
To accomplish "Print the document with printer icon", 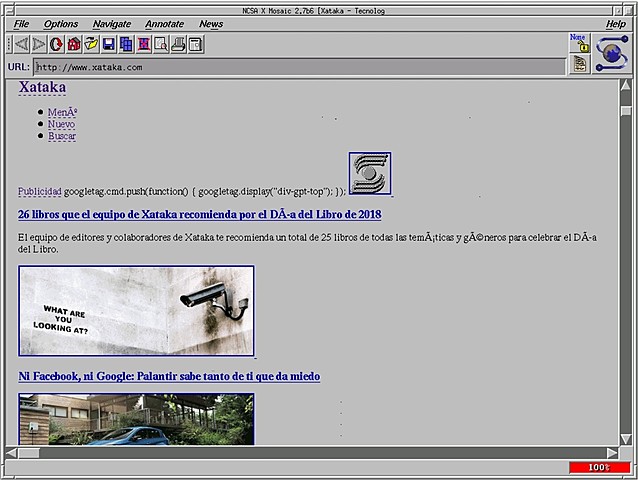I will 179,44.
